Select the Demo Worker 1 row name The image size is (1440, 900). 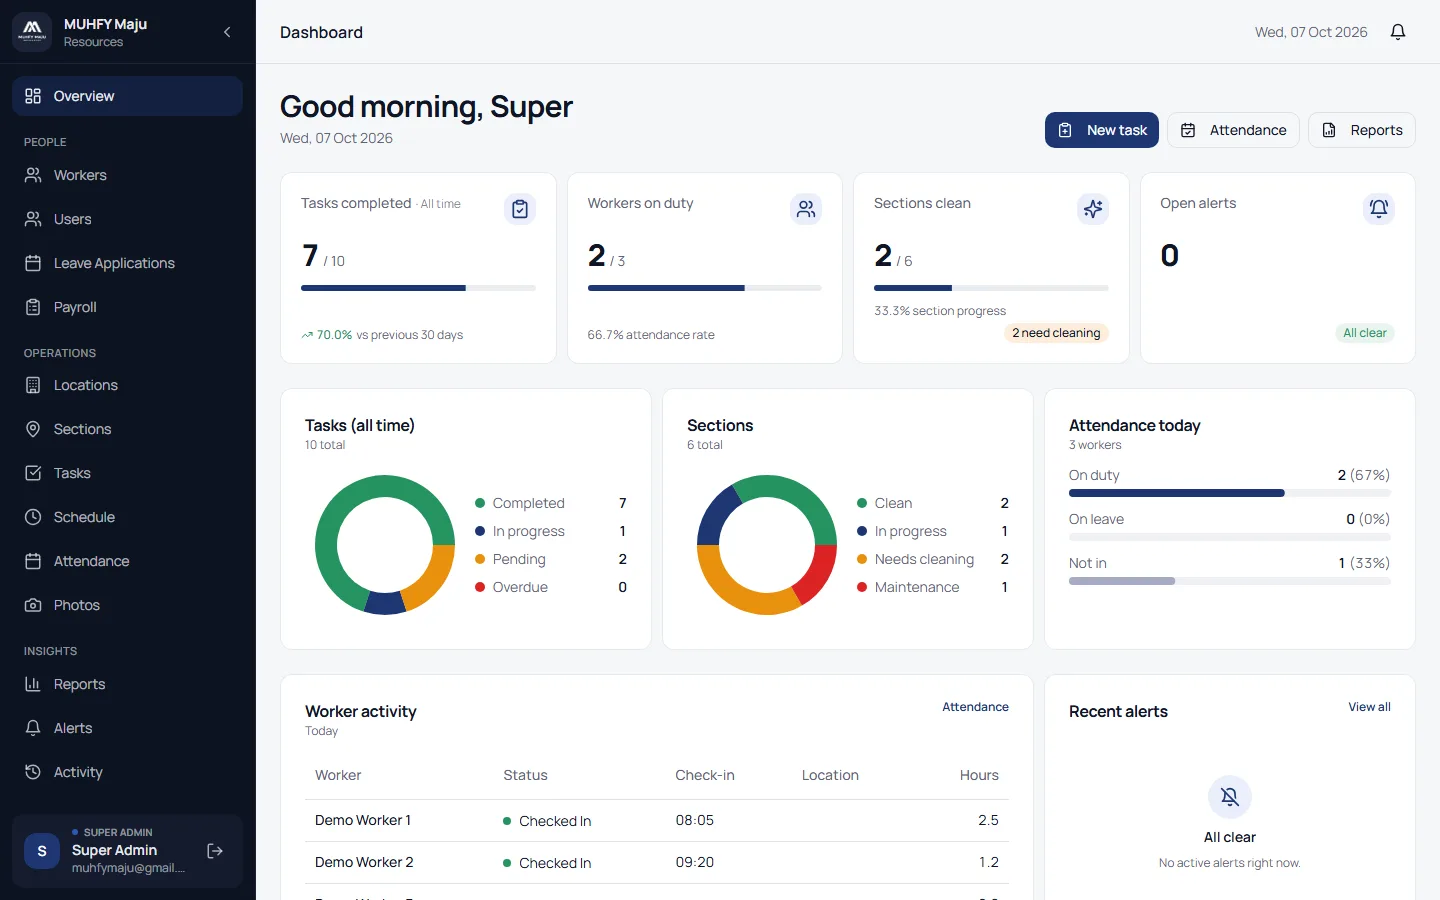click(x=363, y=820)
